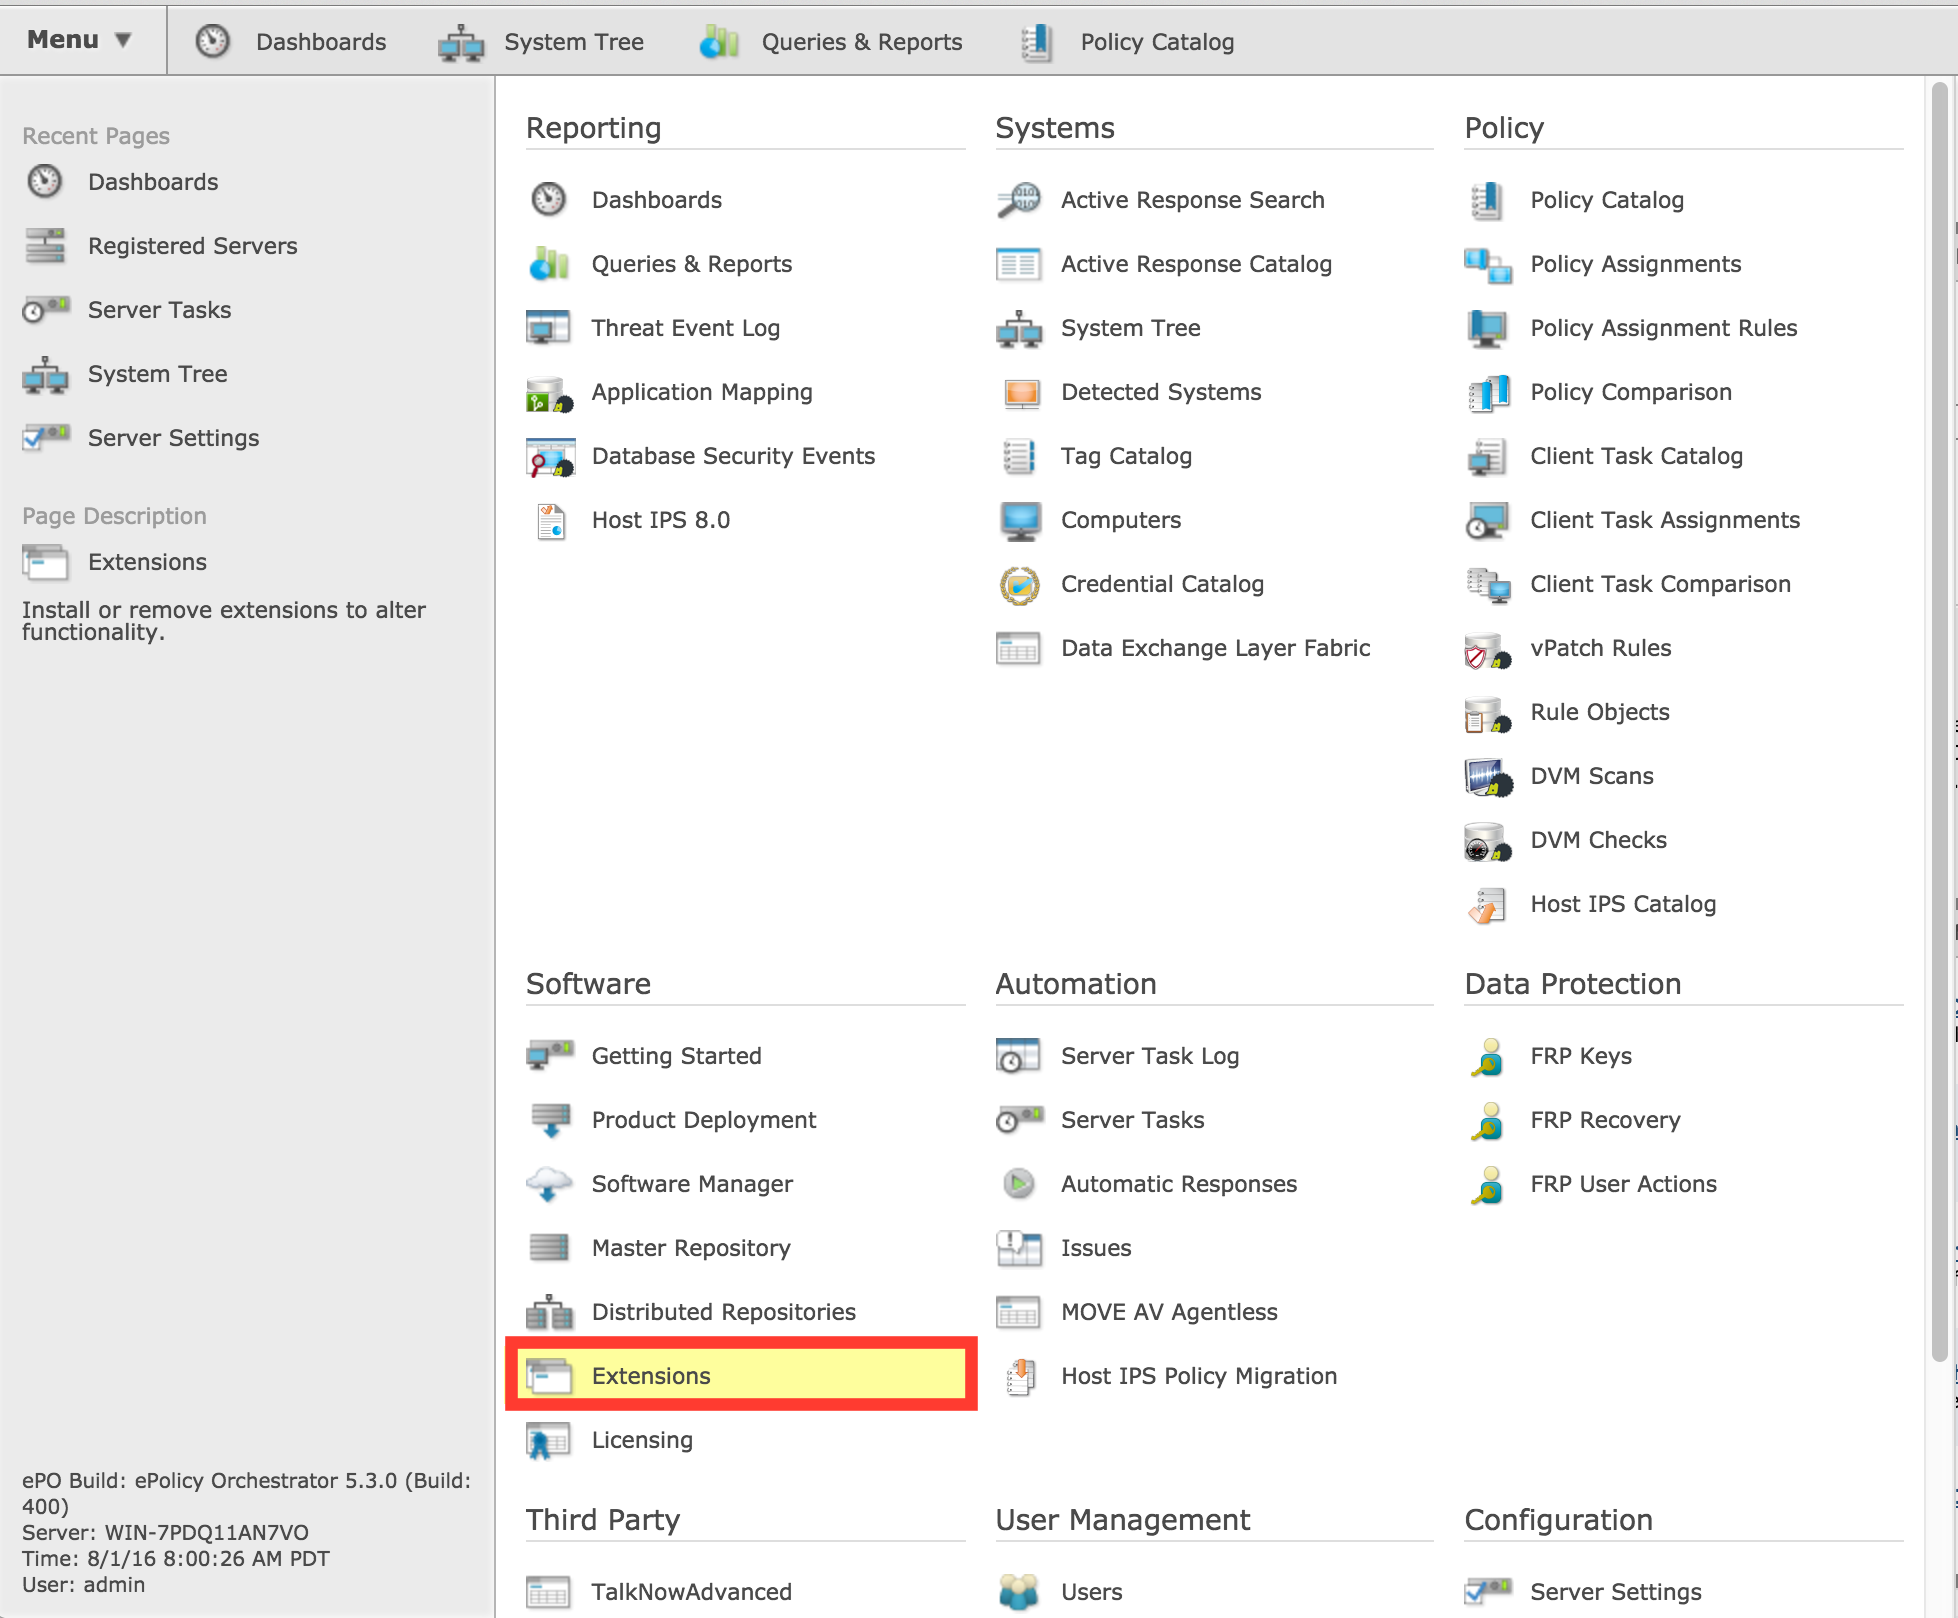Open Software Manager cloud icon

pyautogui.click(x=549, y=1184)
